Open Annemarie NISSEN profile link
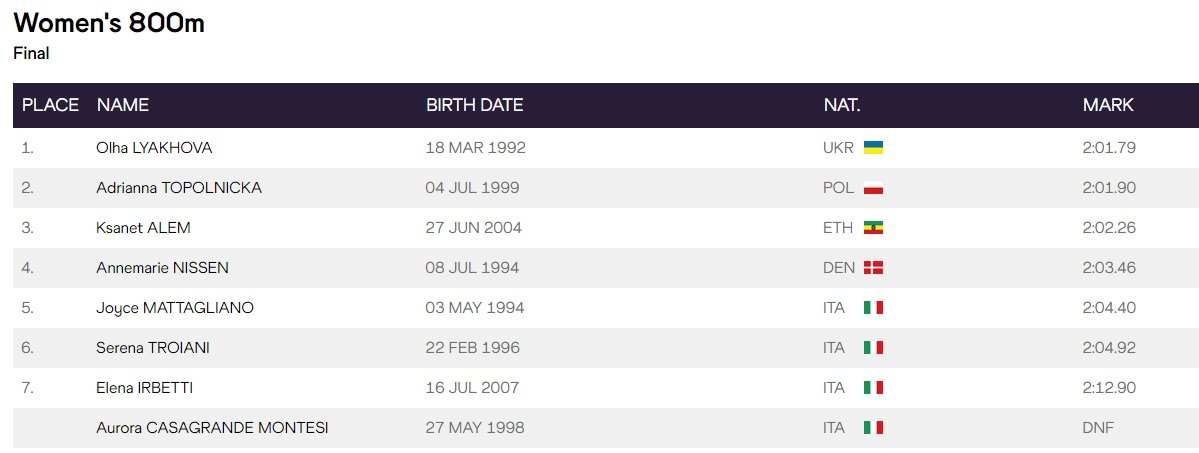This screenshot has width=1199, height=453. [162, 268]
